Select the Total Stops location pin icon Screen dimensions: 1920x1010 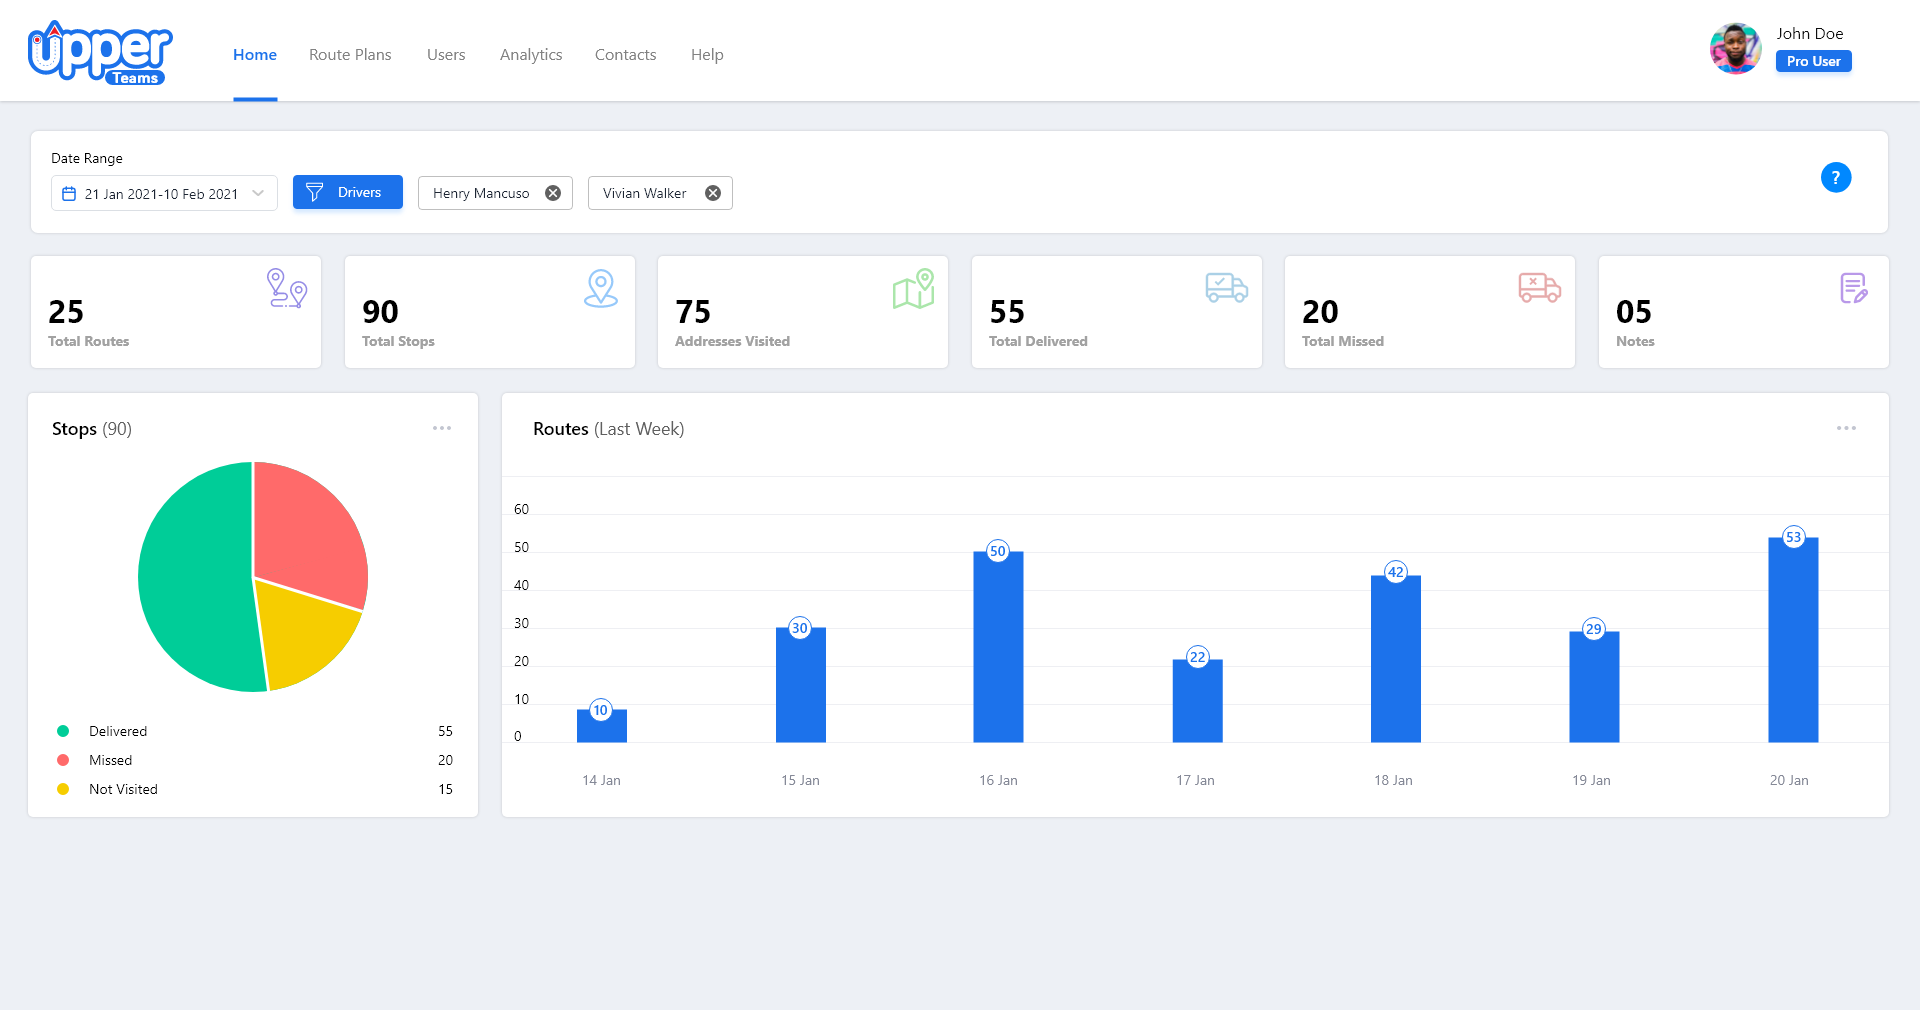click(x=600, y=289)
